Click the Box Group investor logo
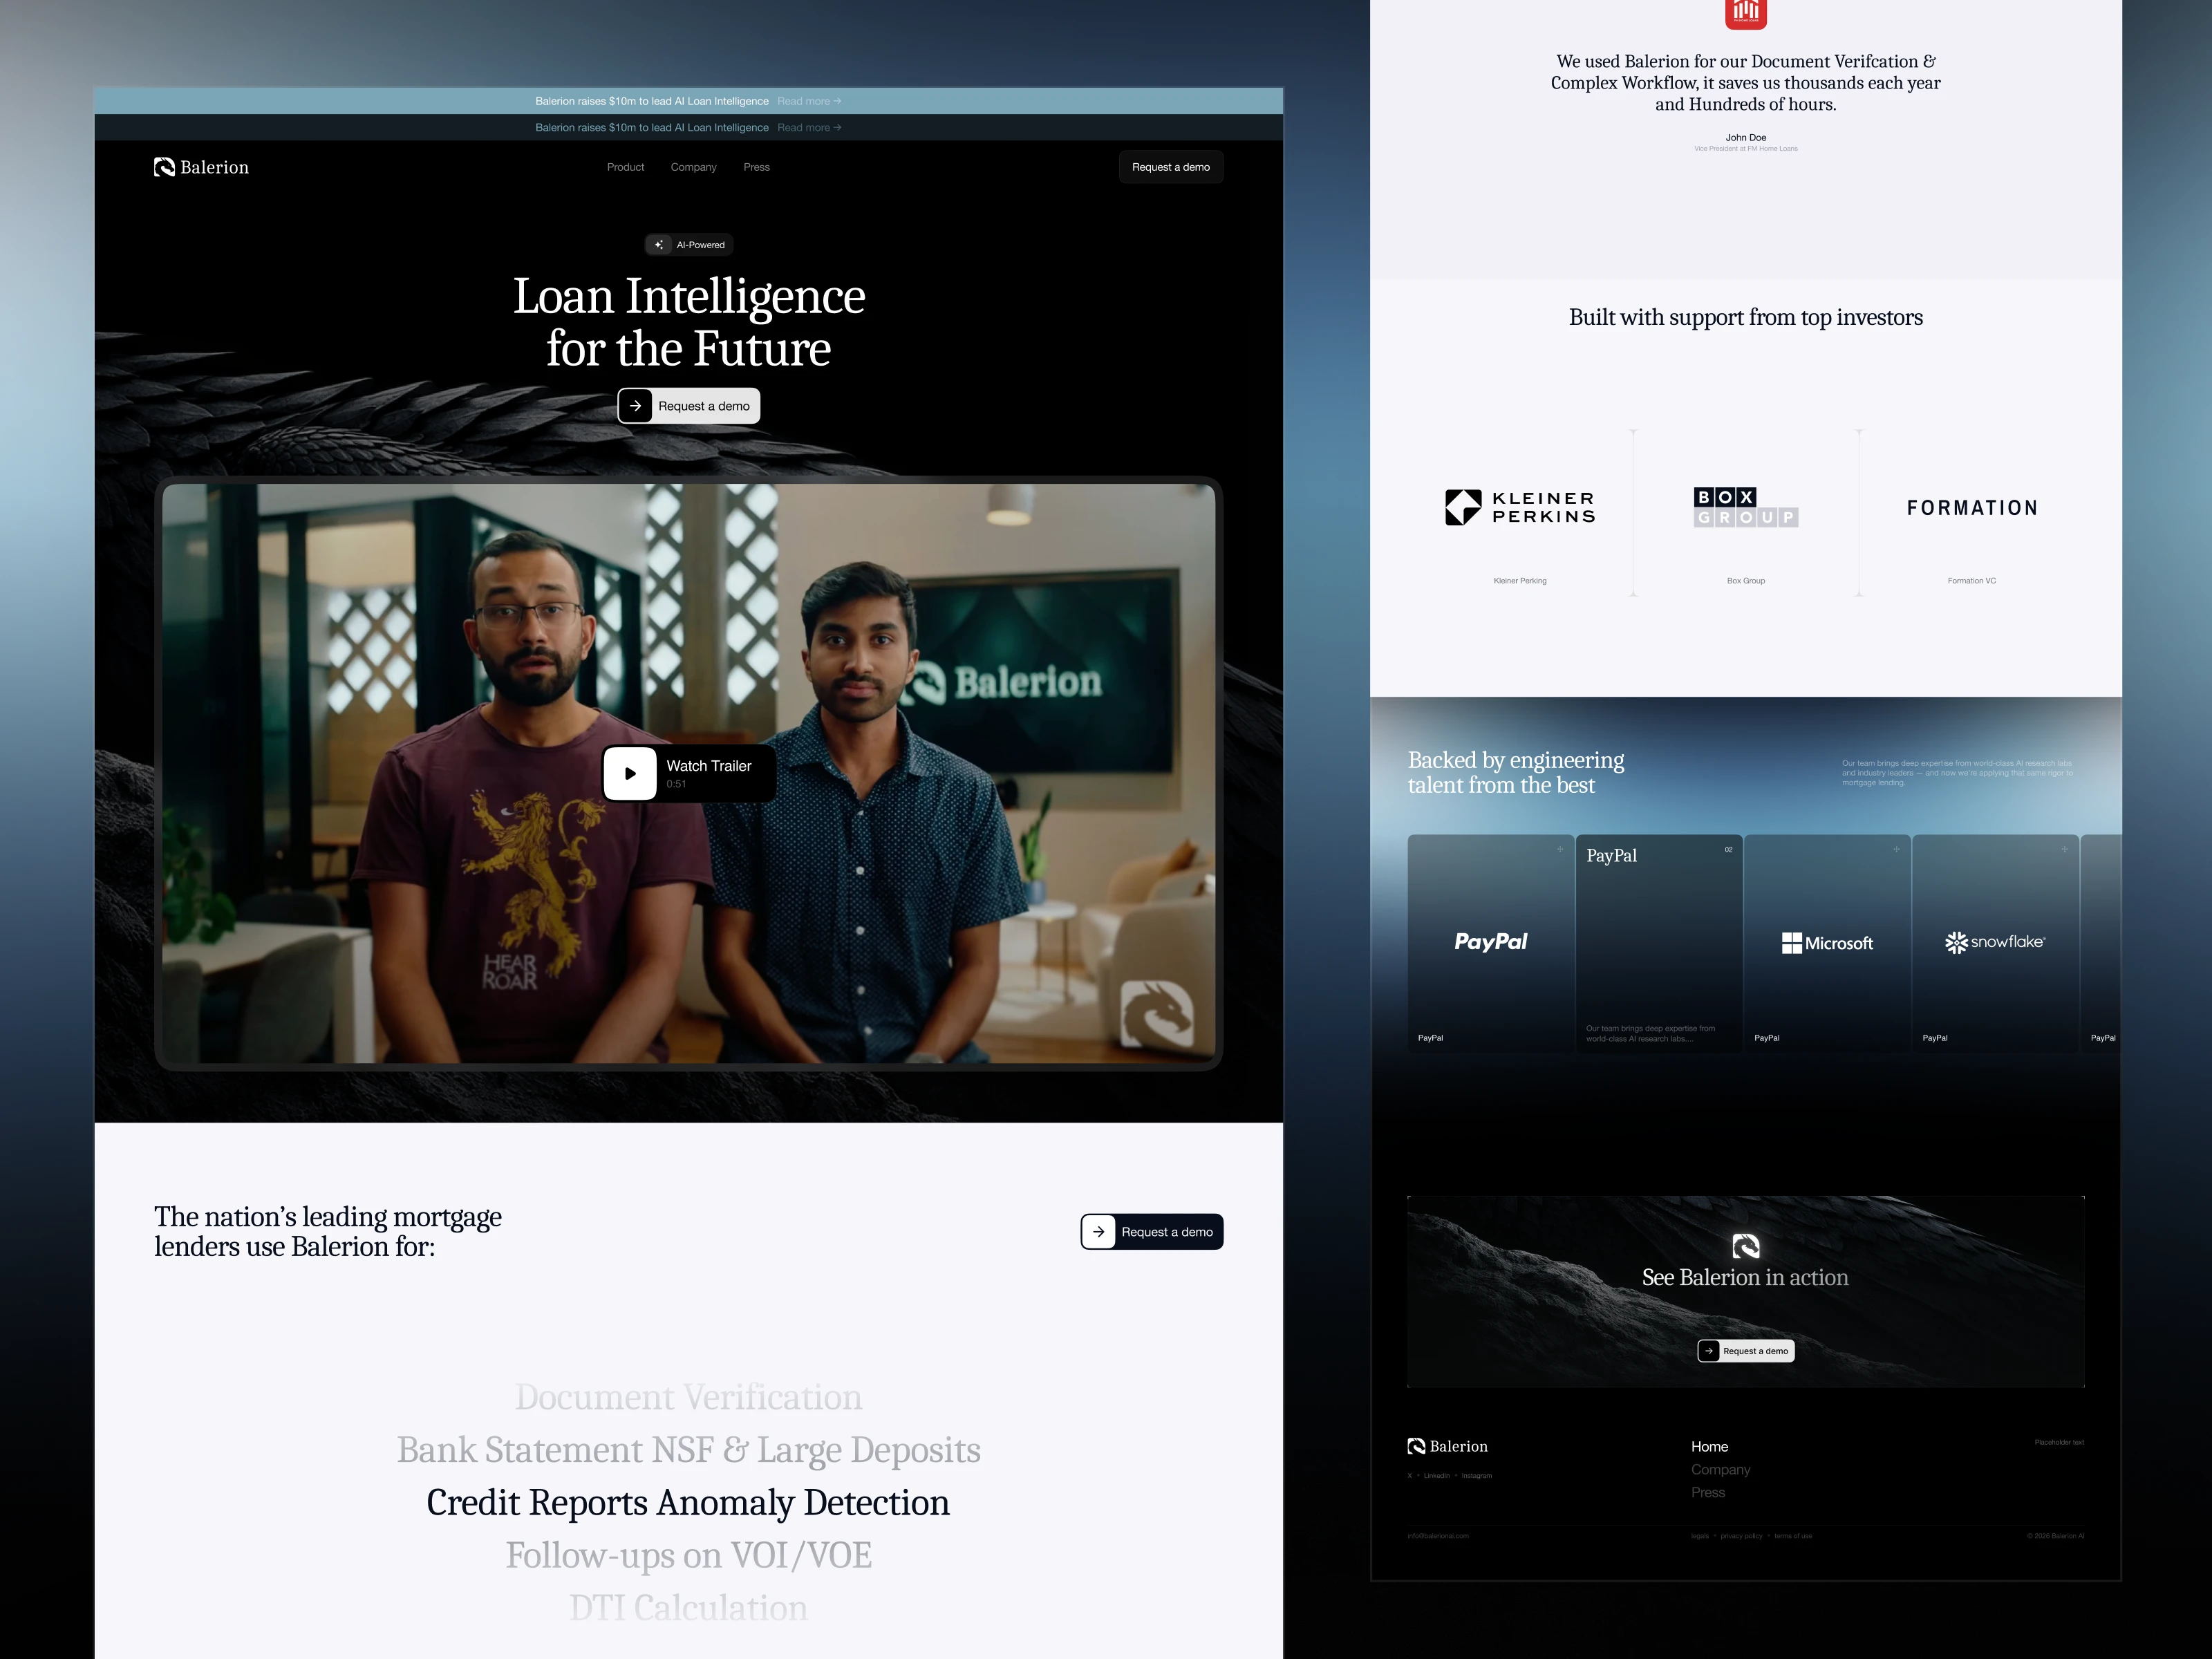The height and width of the screenshot is (1659, 2212). (x=1745, y=507)
